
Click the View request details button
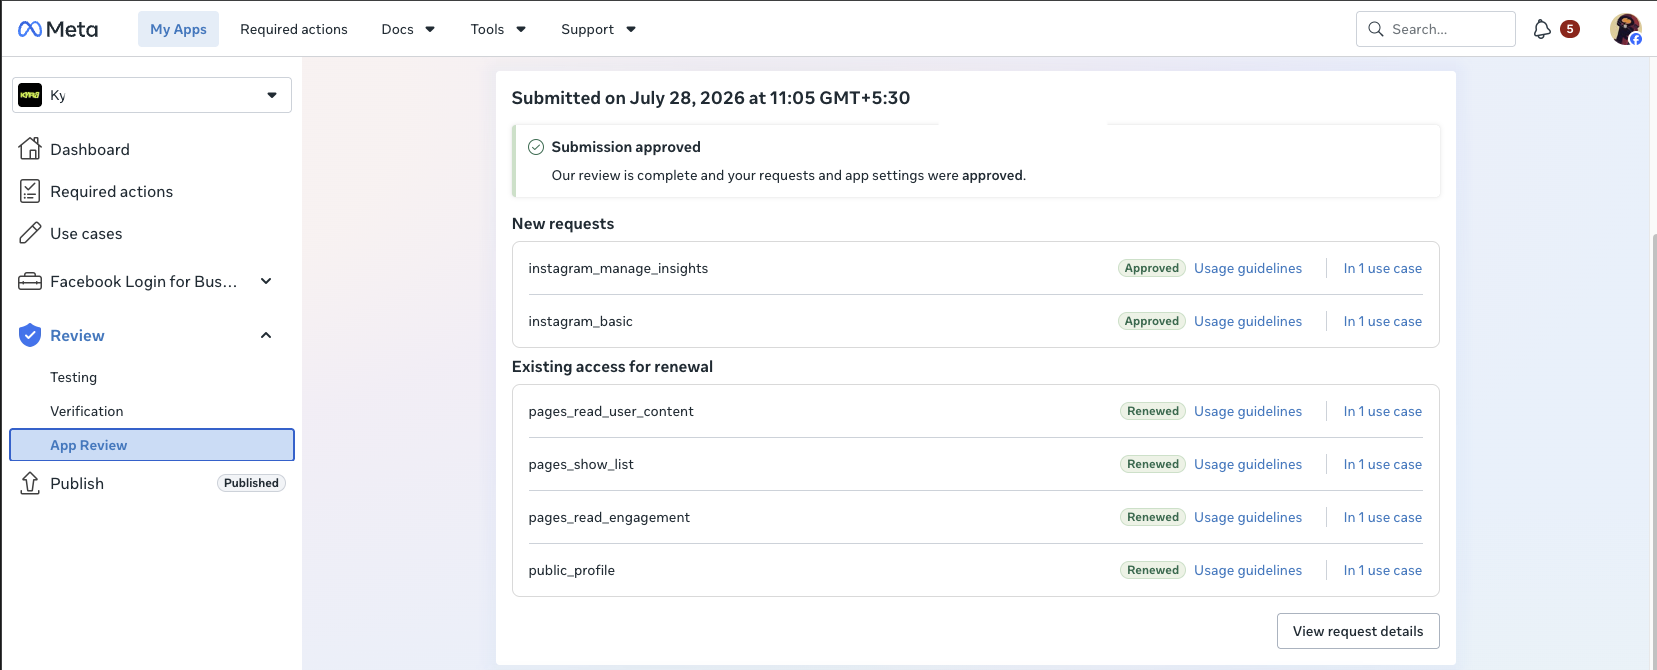tap(1358, 631)
